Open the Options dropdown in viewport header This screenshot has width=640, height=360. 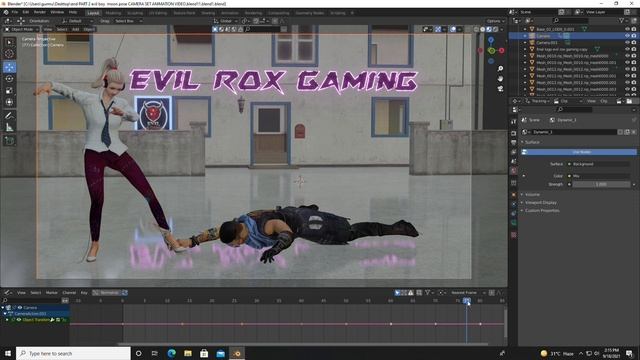pos(496,21)
